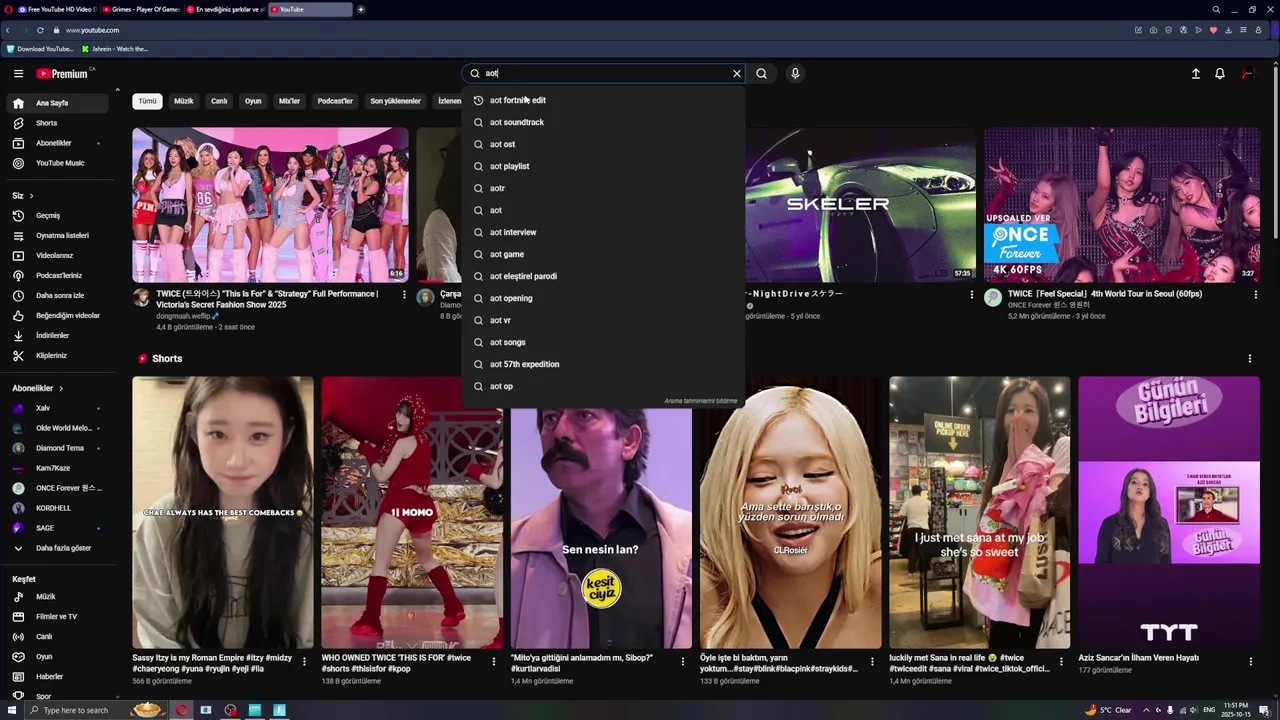Open 'Sen nesin lan?' short thumbnail
1280x720 pixels.
tap(601, 512)
